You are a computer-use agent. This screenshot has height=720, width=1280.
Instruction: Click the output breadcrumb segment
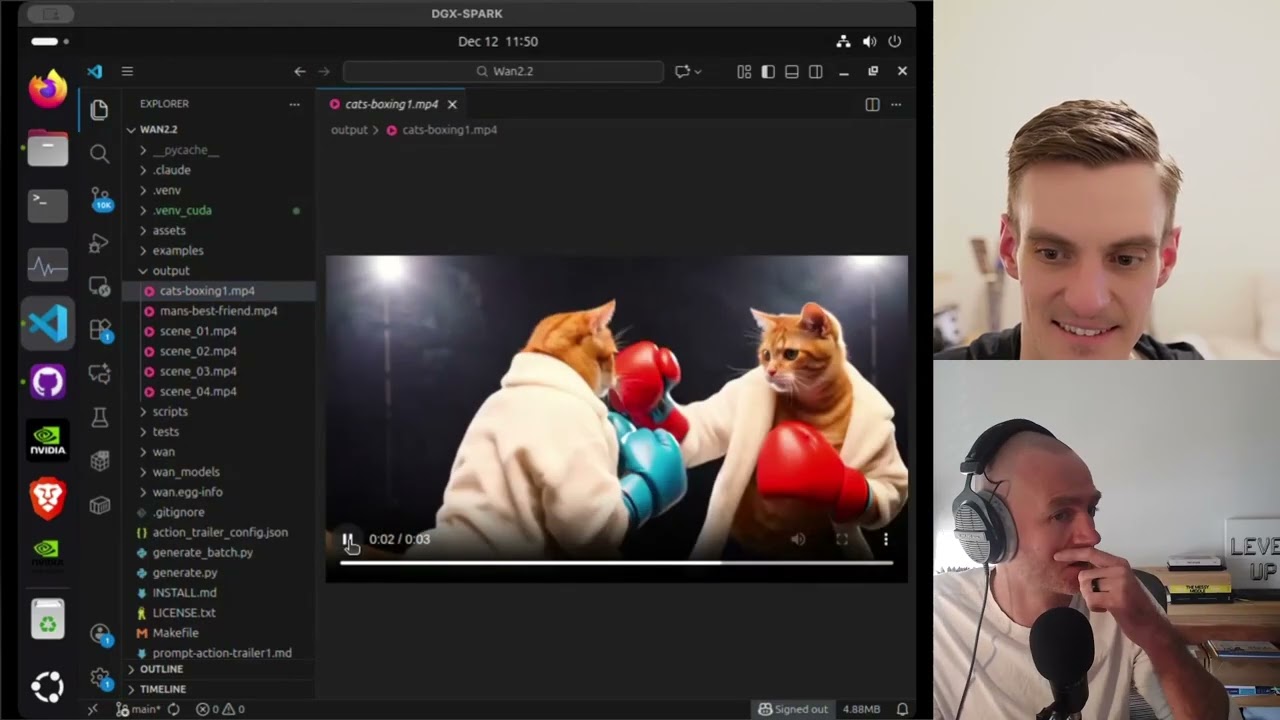click(349, 130)
